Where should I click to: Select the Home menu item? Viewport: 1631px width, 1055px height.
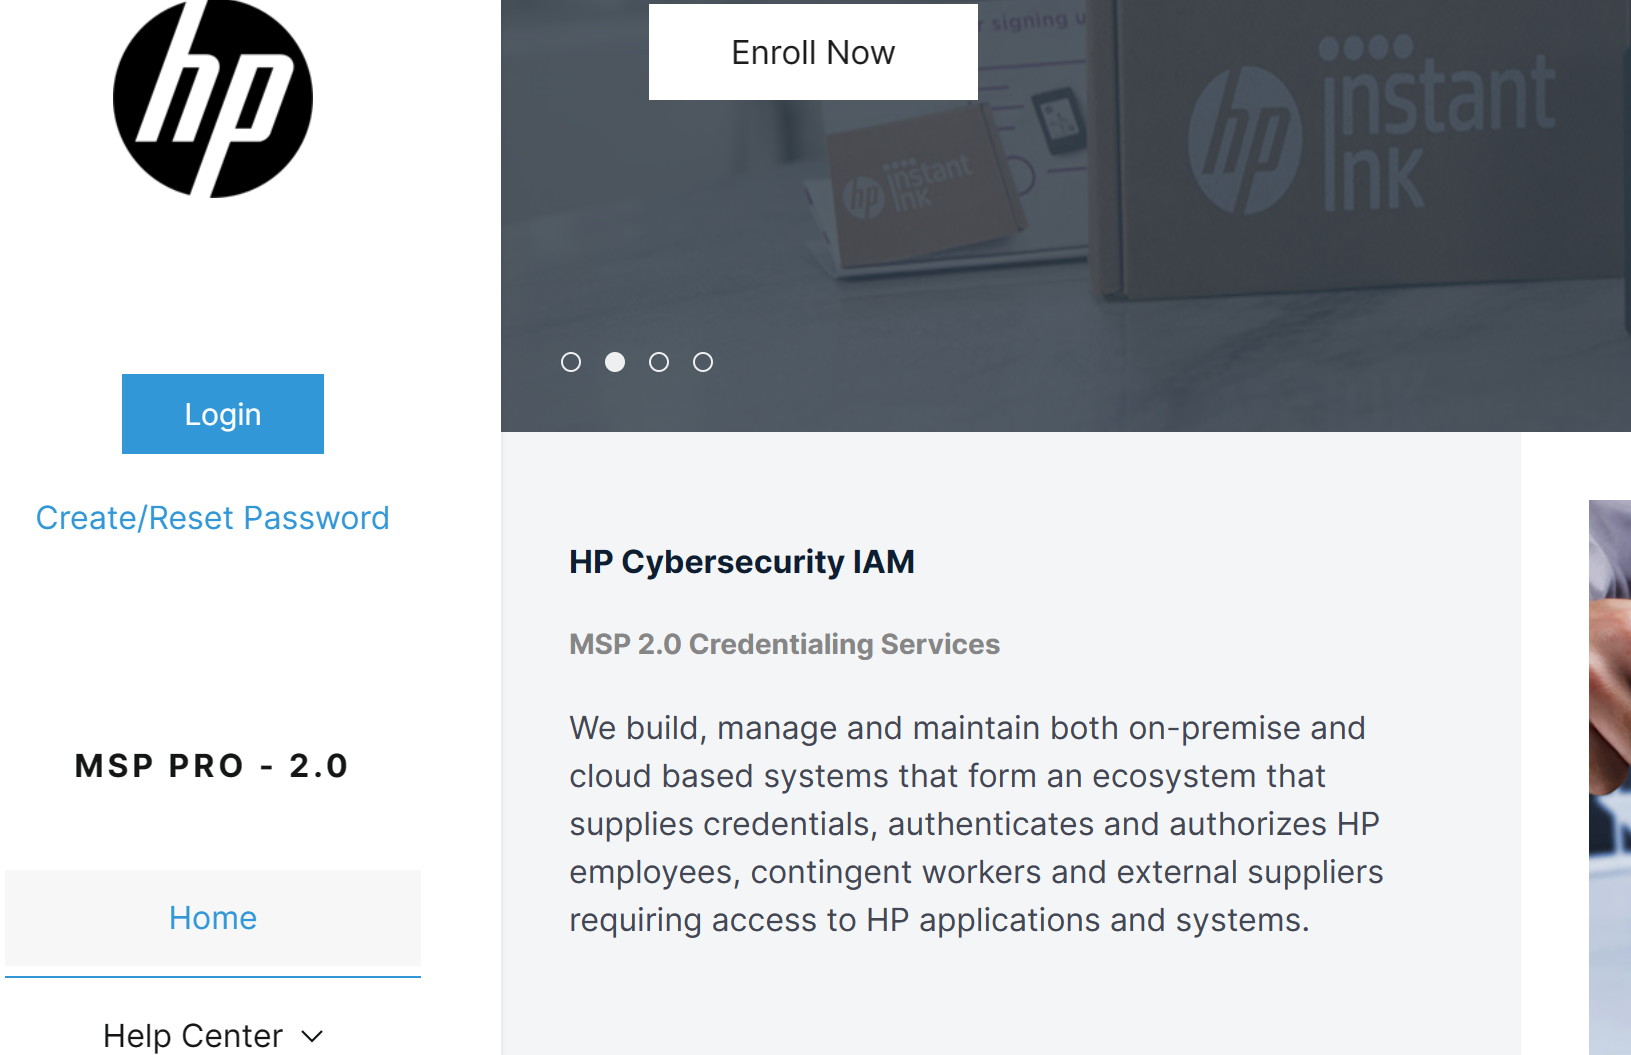212,918
